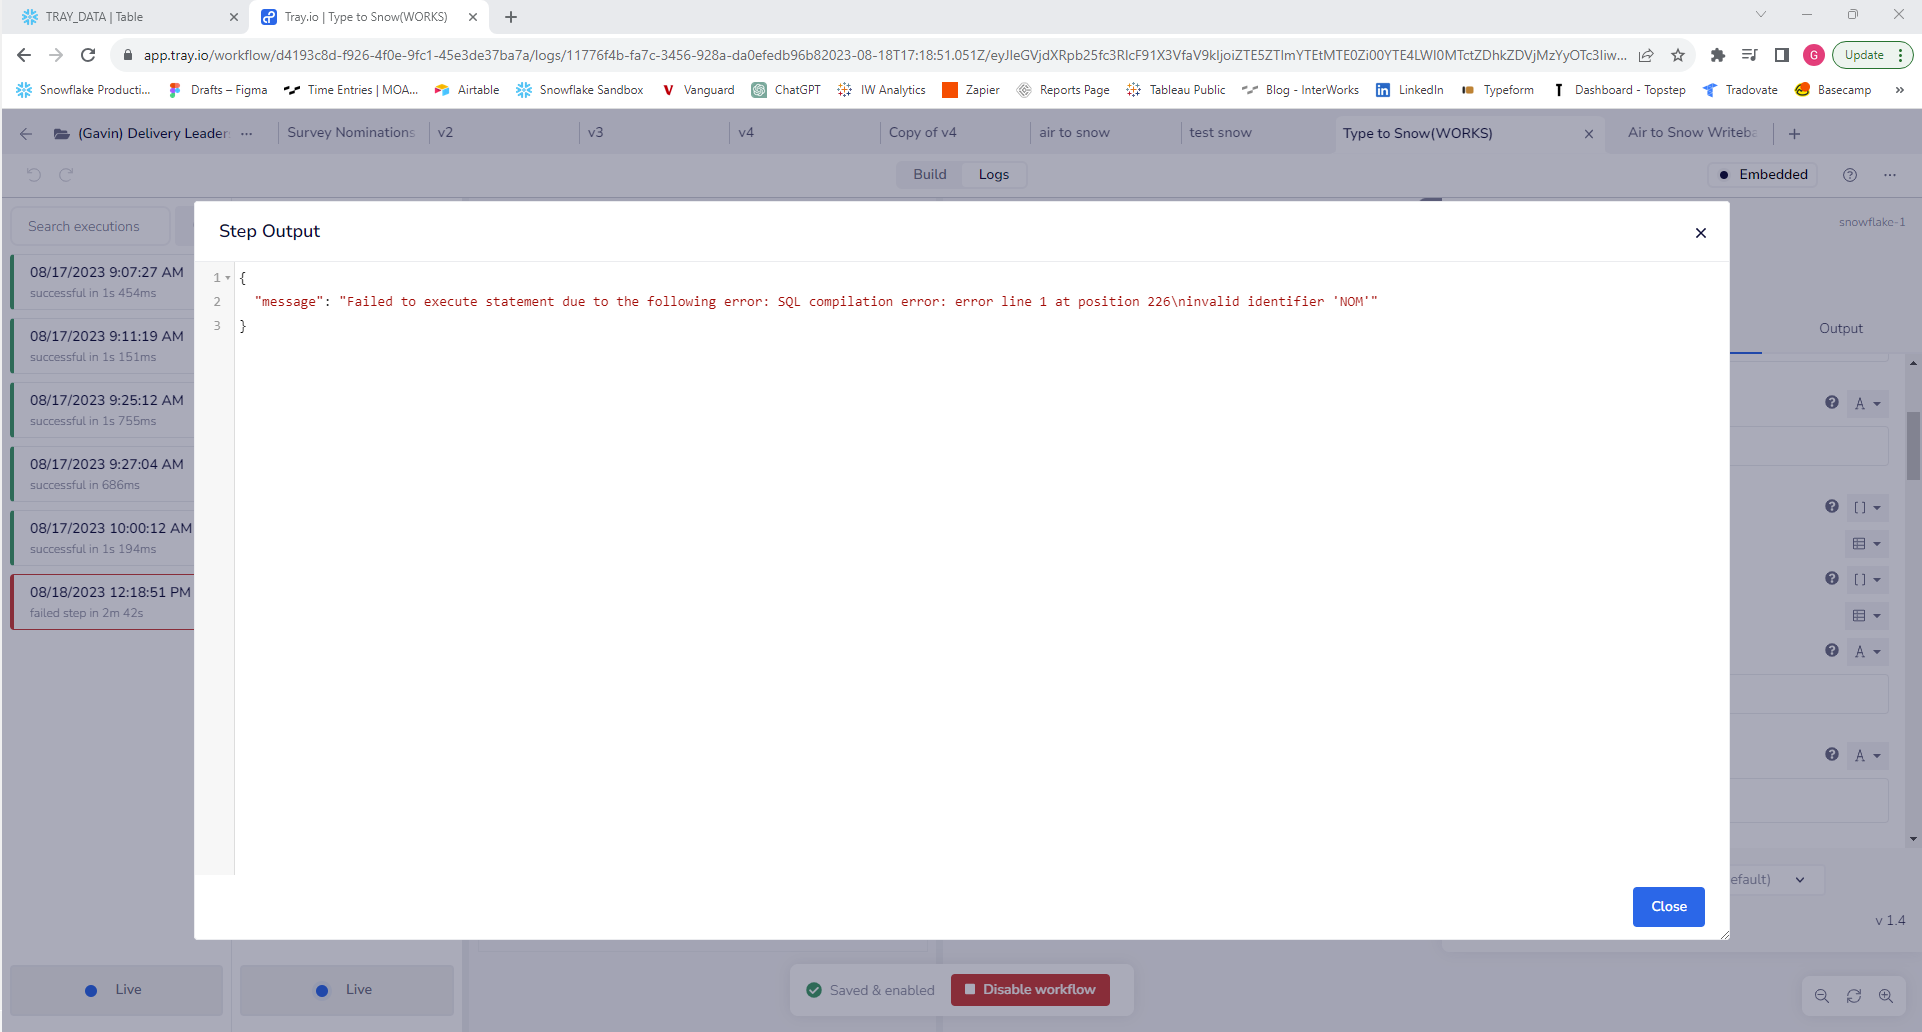Open the media control icon in Chrome toolbar
This screenshot has width=1922, height=1032.
tap(1750, 55)
